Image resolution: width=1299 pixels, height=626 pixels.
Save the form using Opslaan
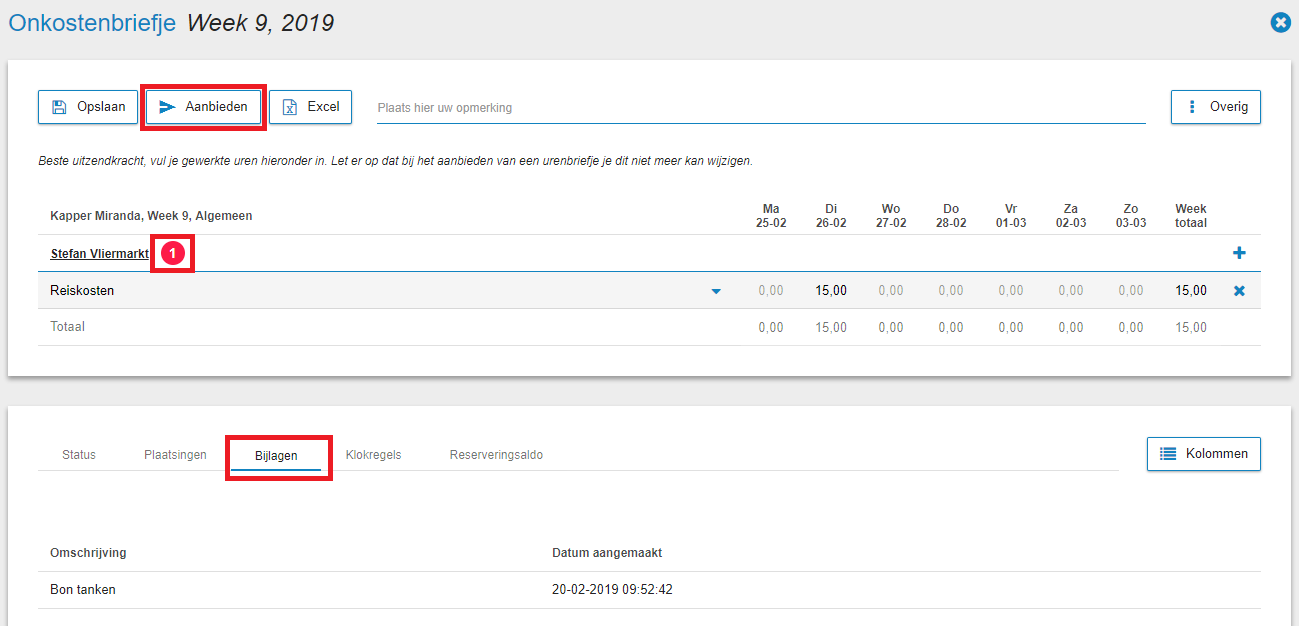(x=88, y=107)
